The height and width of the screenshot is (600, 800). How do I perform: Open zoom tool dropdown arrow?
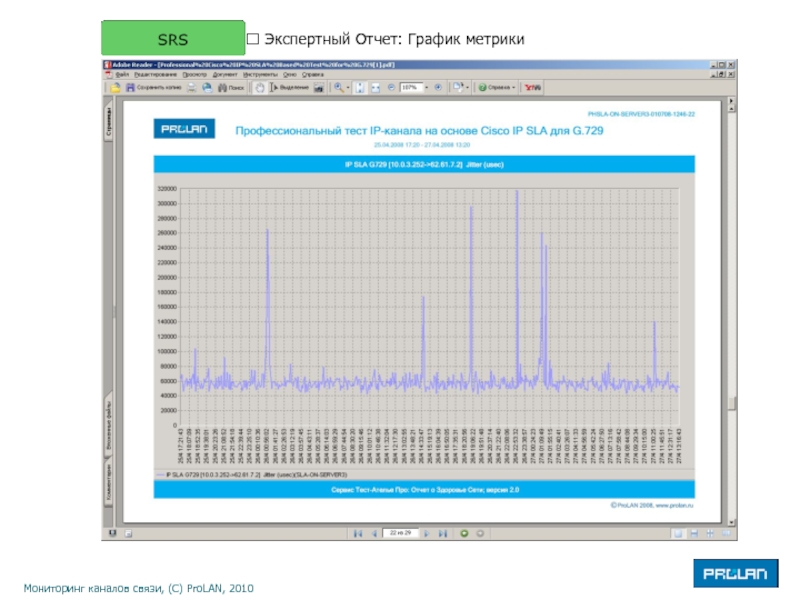(x=348, y=88)
